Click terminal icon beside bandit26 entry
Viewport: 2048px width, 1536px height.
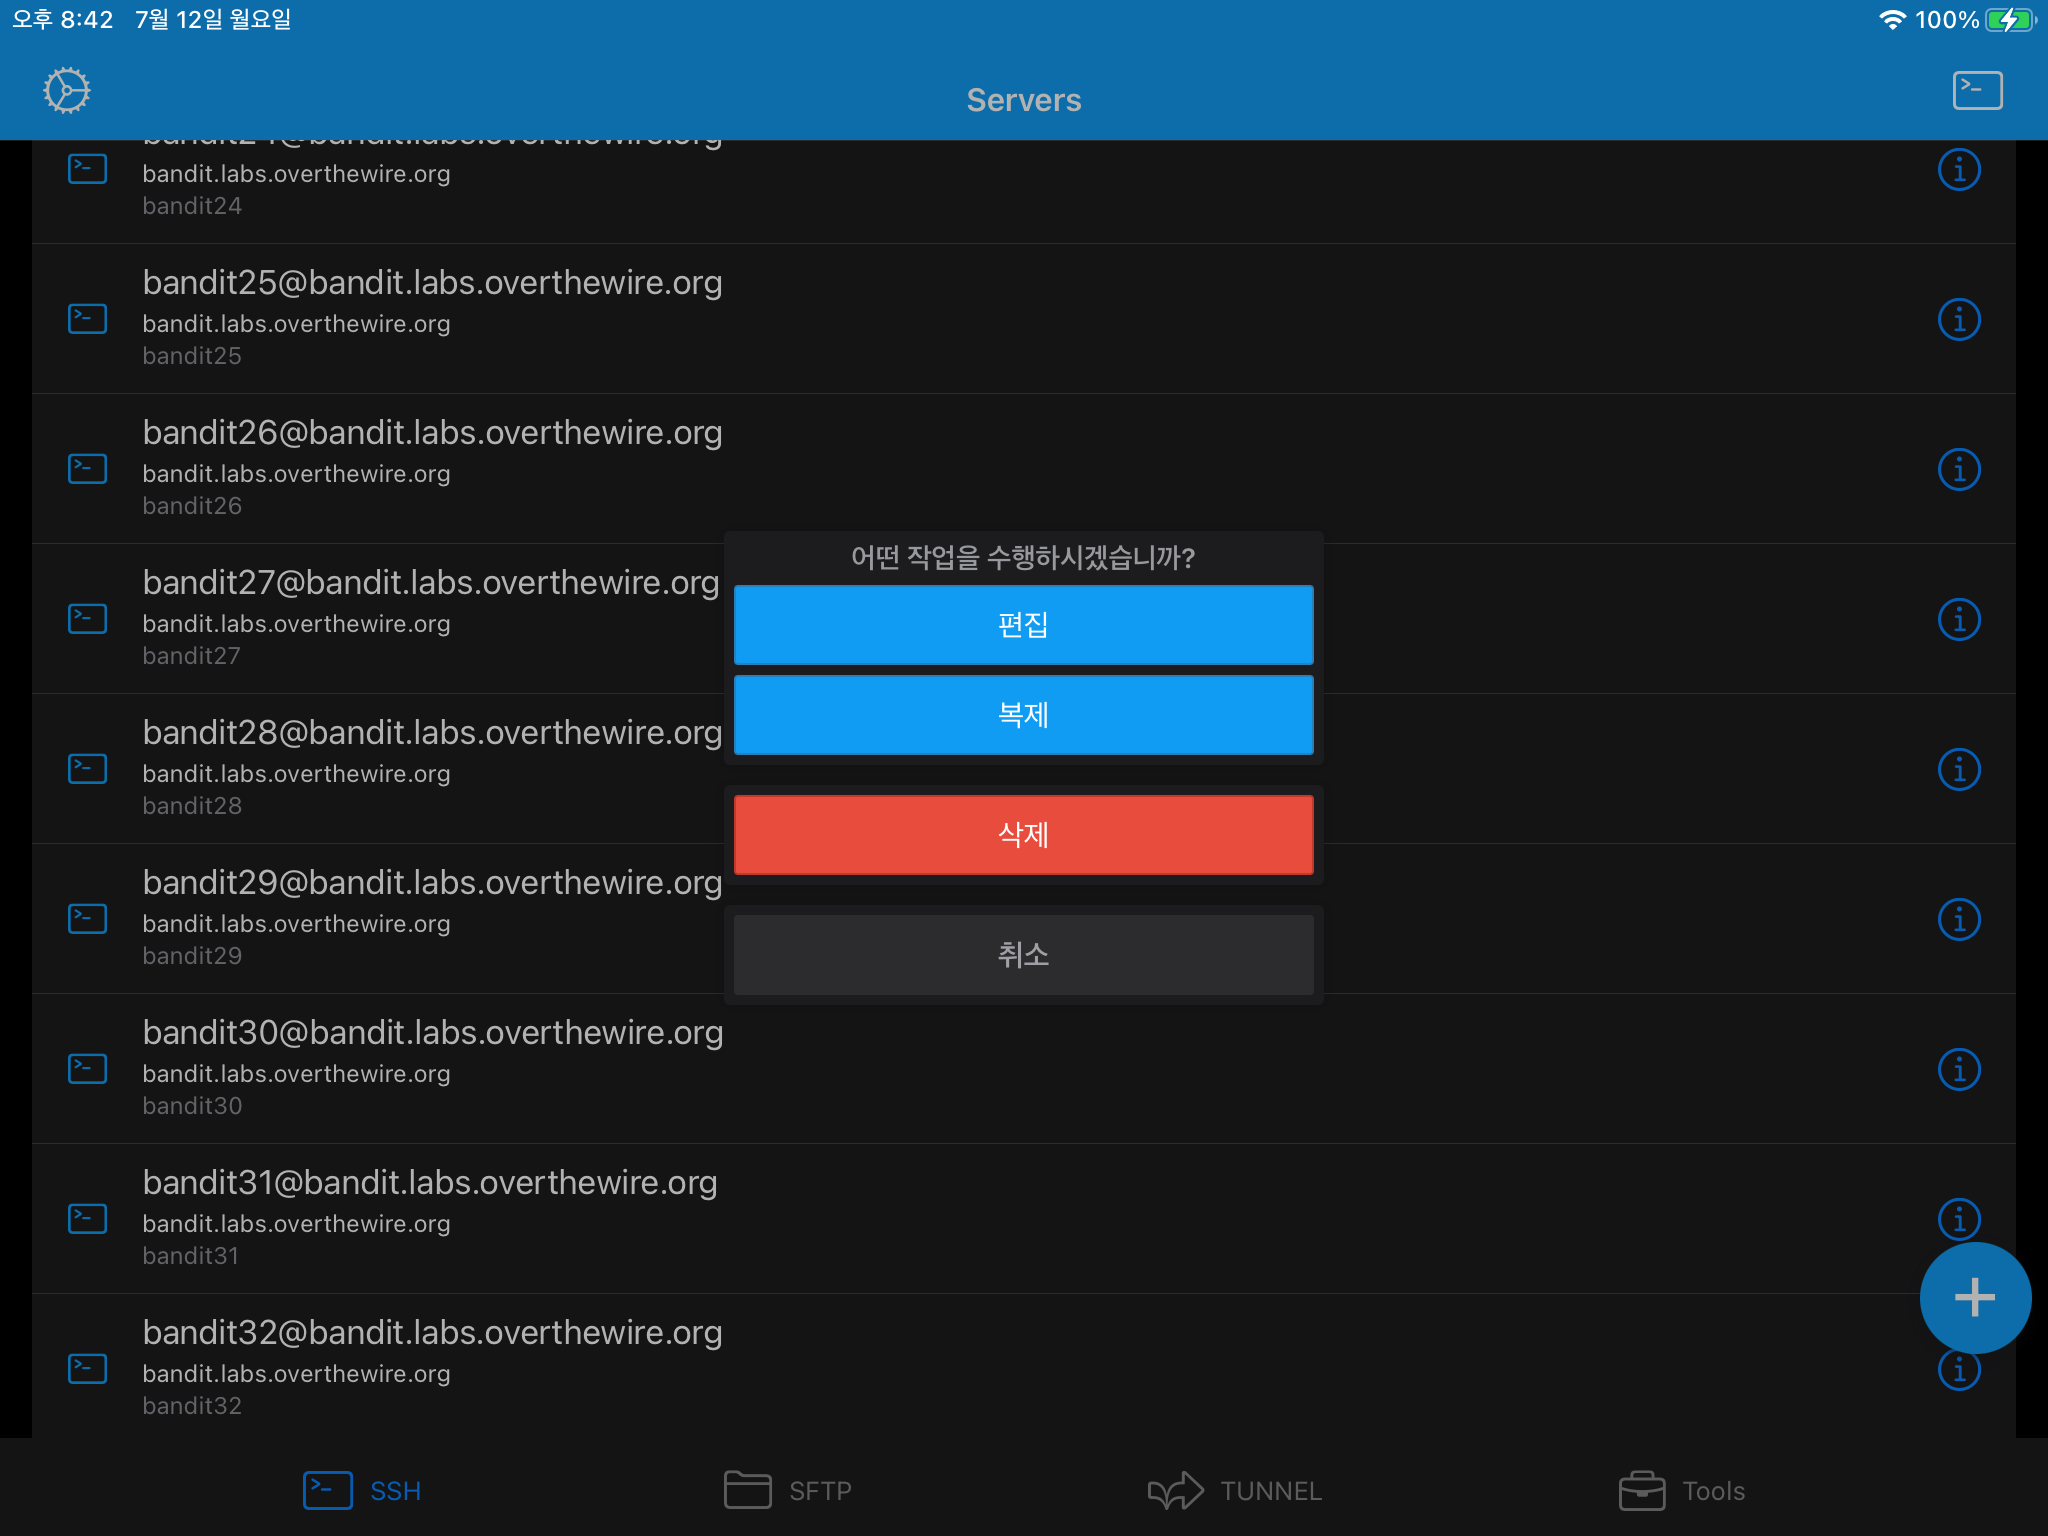pos(88,469)
